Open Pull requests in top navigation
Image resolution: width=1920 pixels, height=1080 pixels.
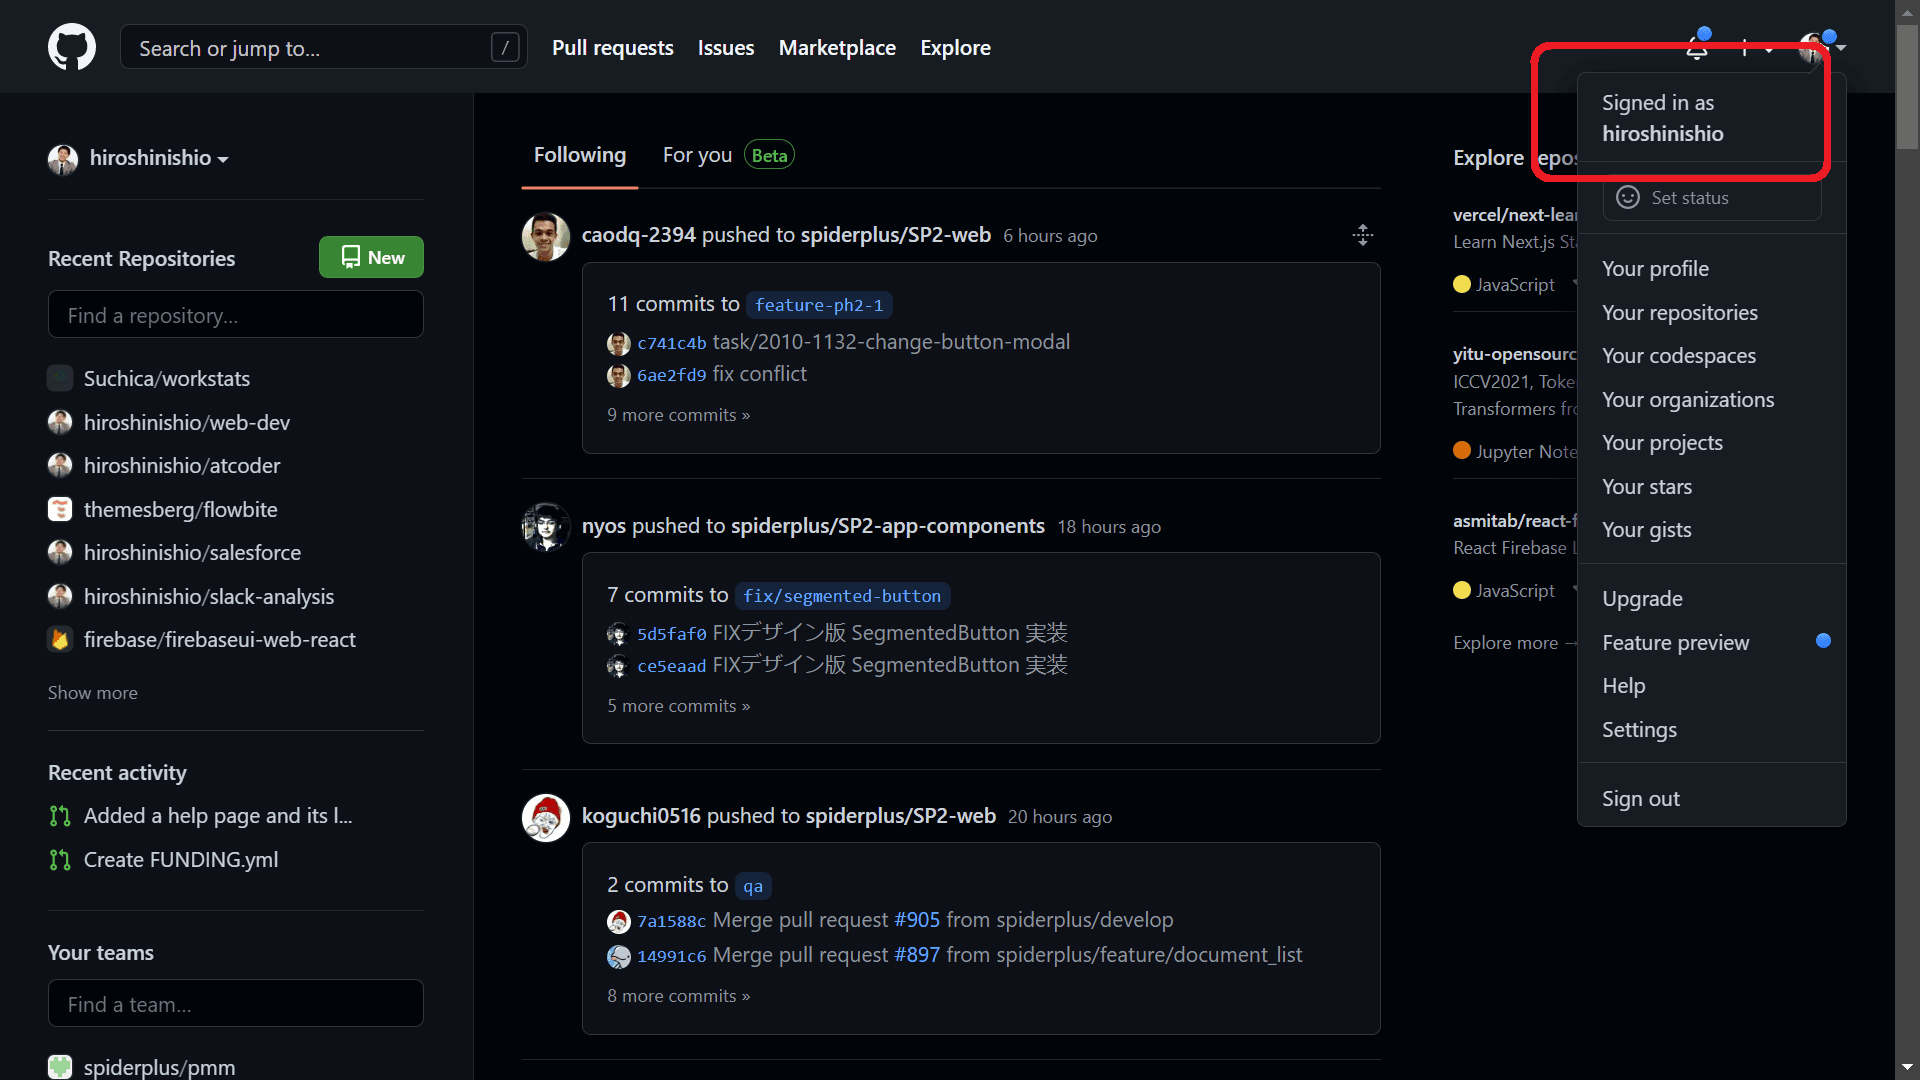click(x=612, y=47)
